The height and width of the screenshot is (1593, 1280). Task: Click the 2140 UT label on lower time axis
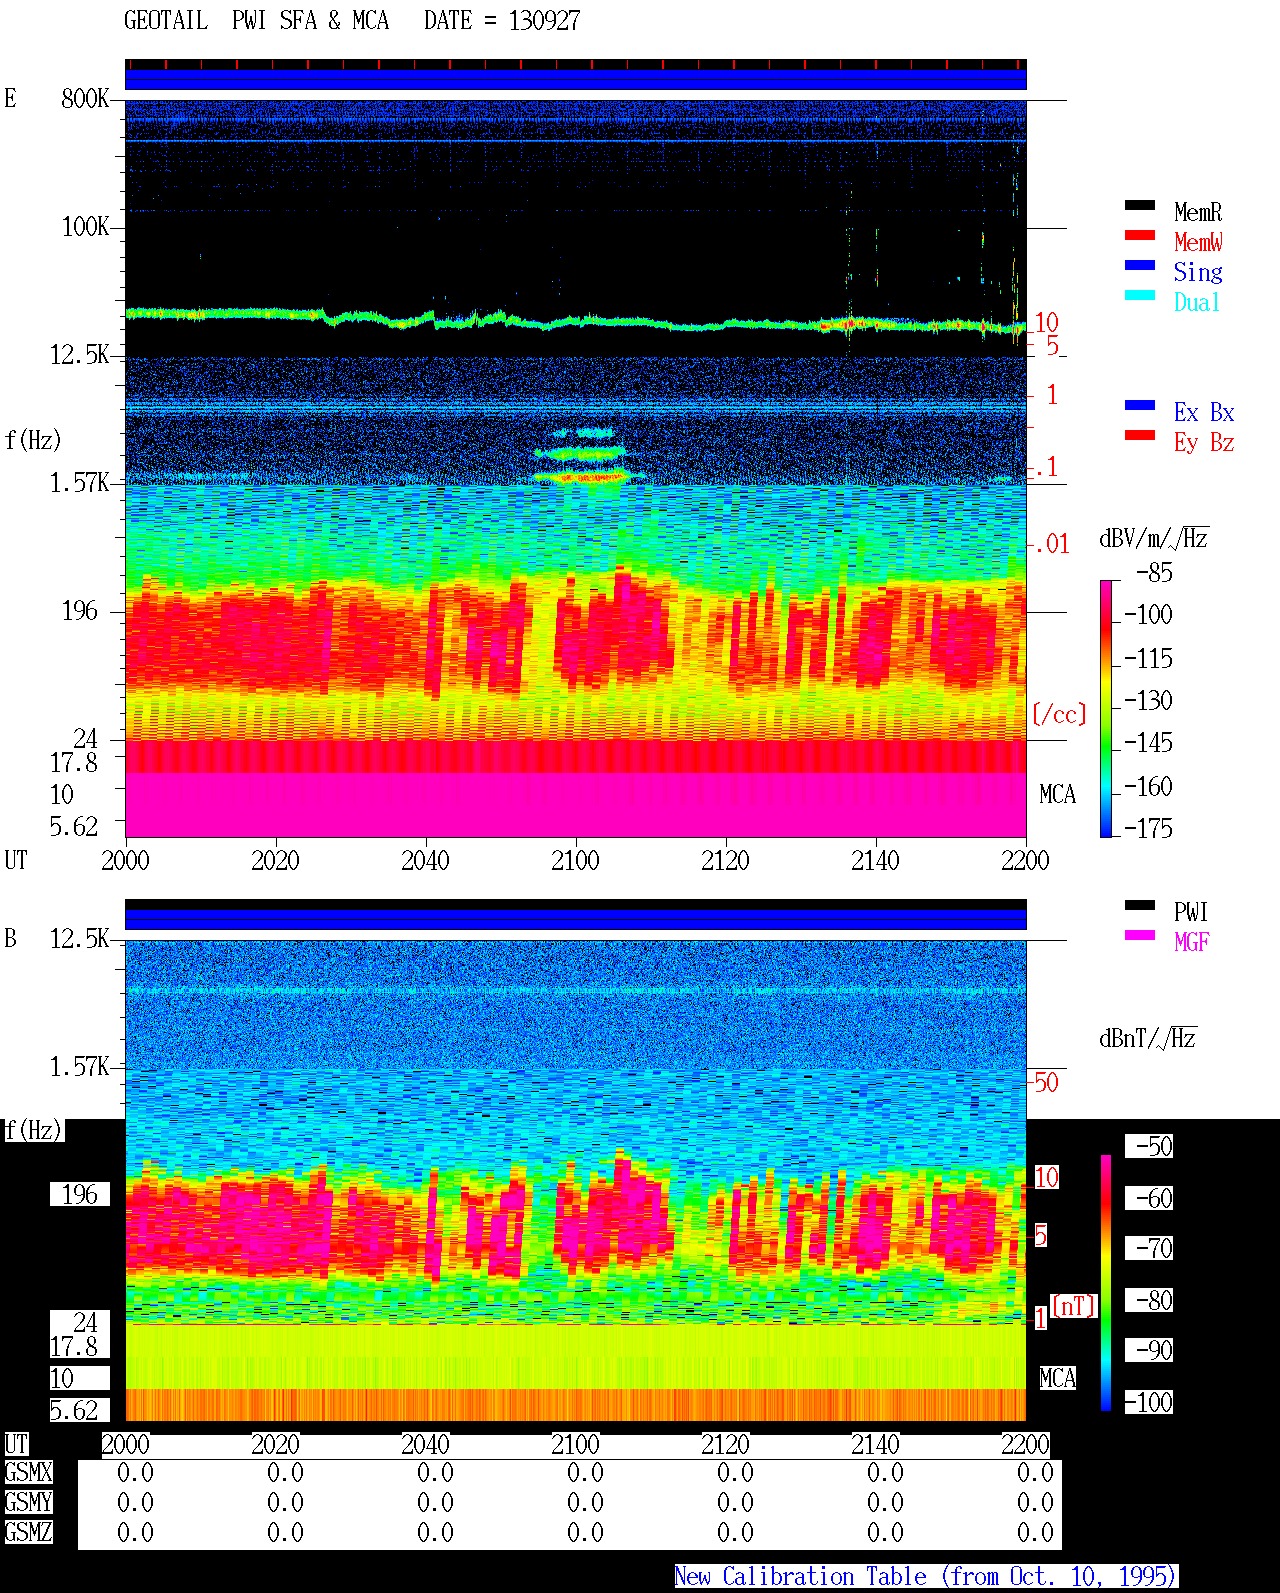[x=875, y=1444]
